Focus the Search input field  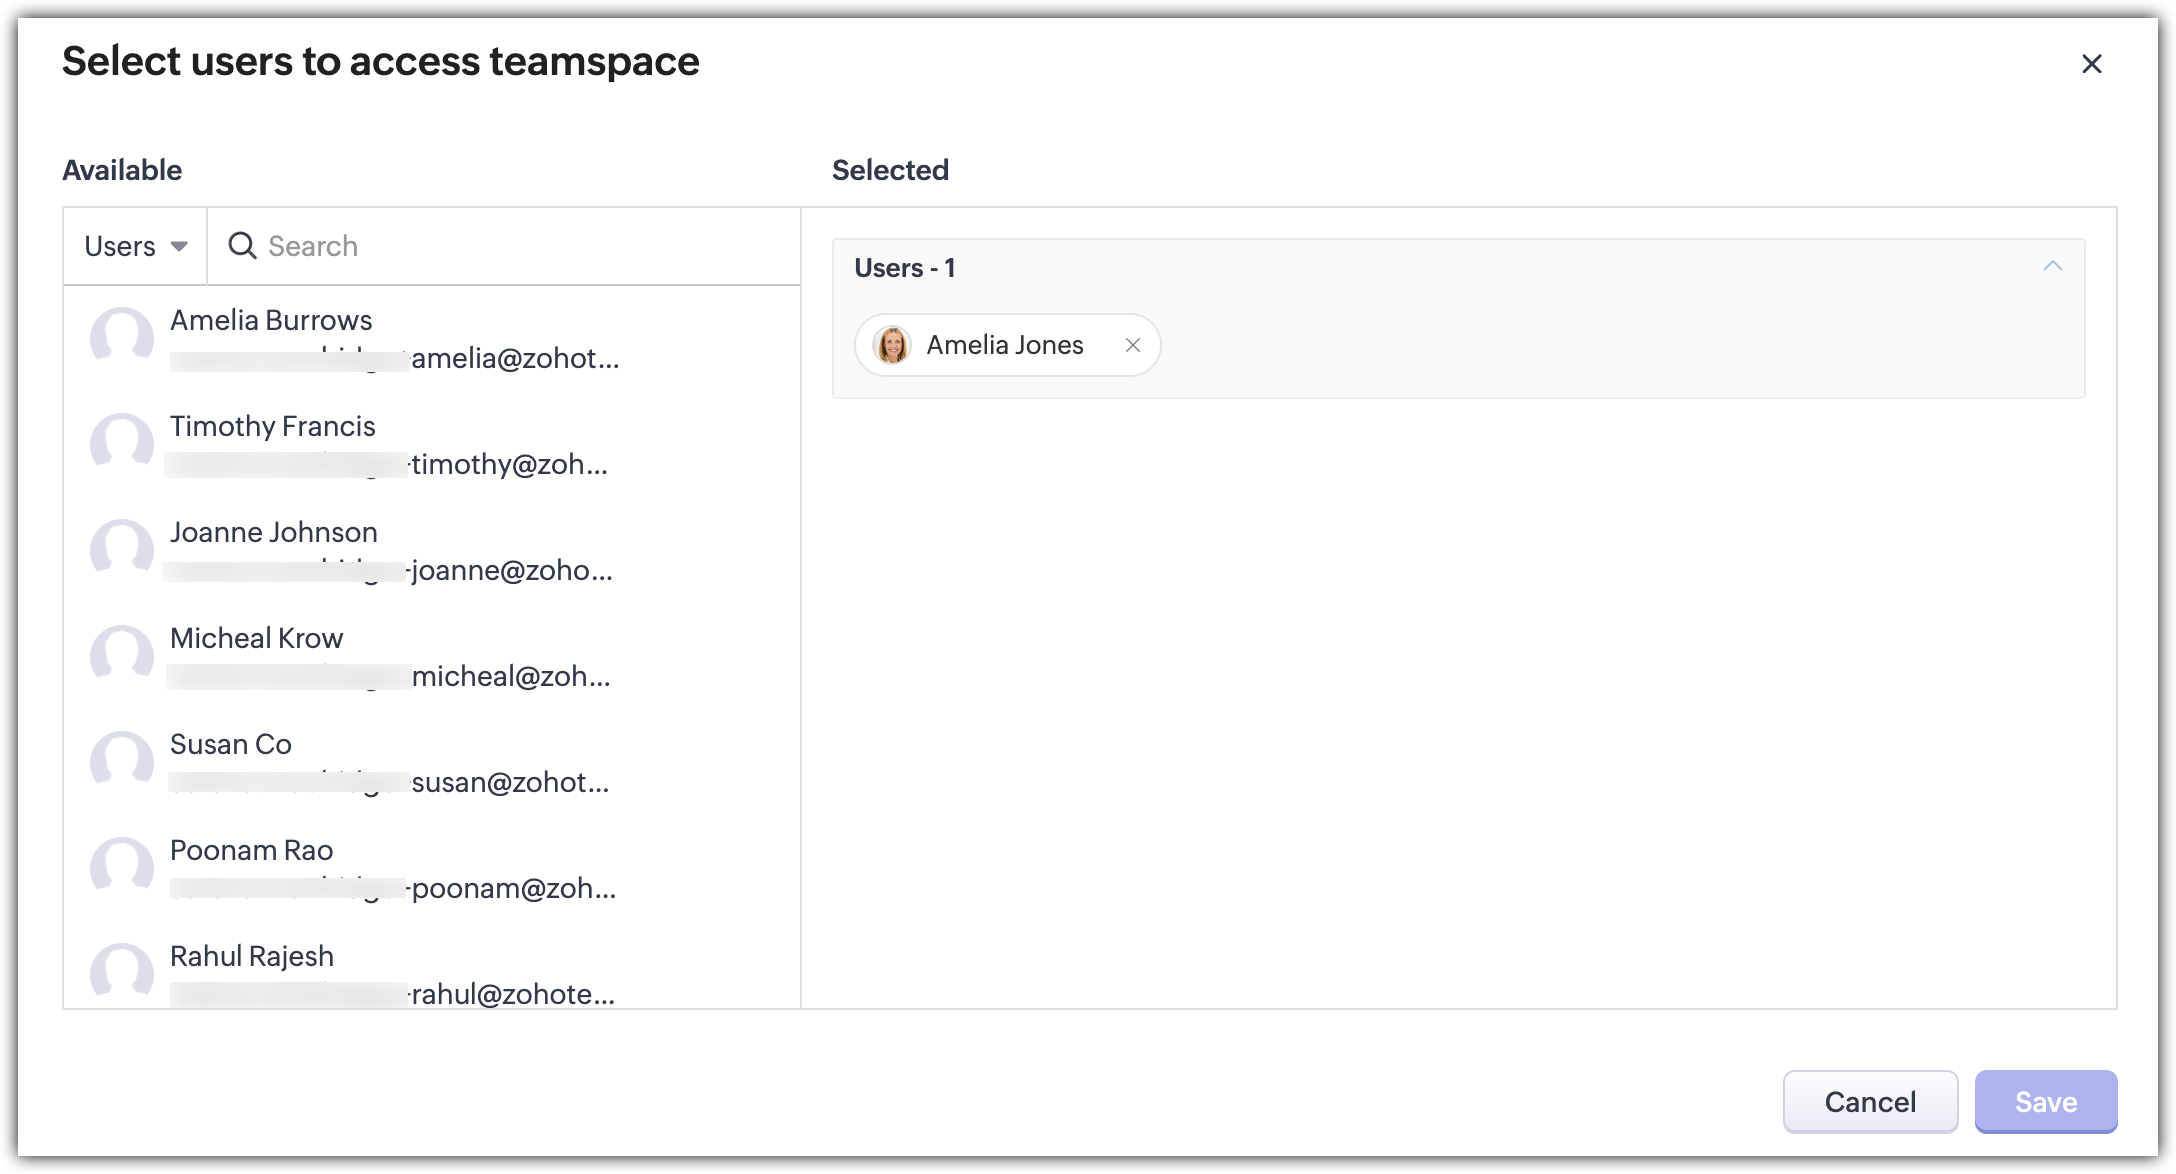(520, 246)
